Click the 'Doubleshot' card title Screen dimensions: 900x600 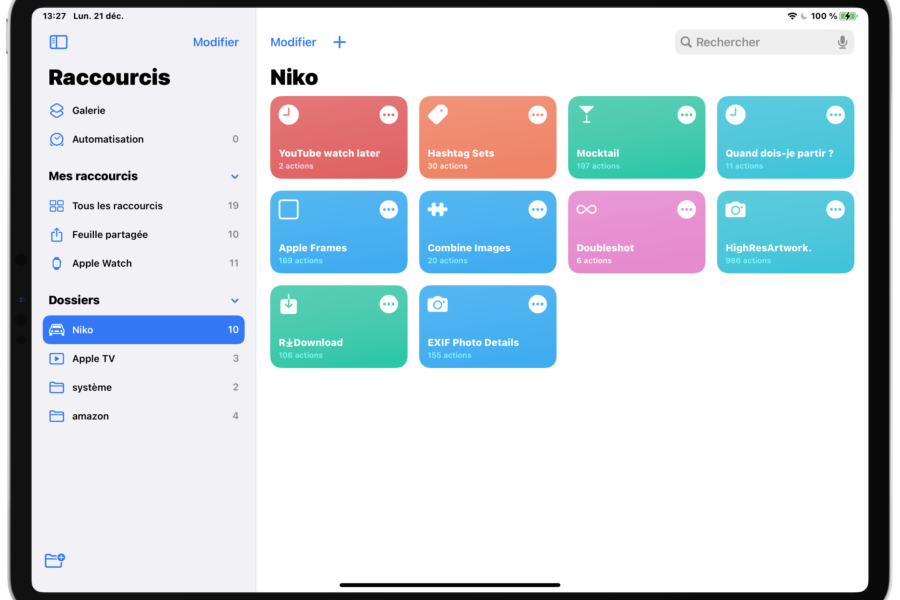[605, 248]
